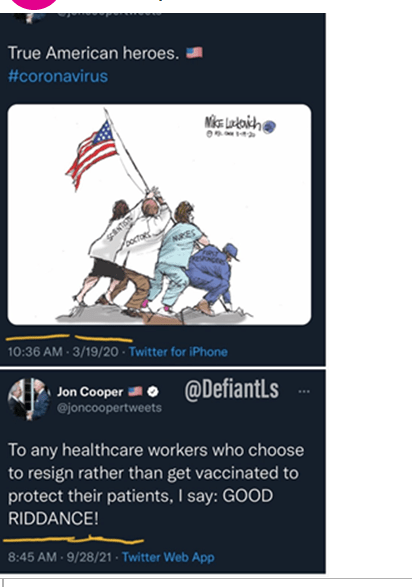Open the three-dots more menu on Jon Cooper's tweet
The image size is (412, 587).
point(304,392)
